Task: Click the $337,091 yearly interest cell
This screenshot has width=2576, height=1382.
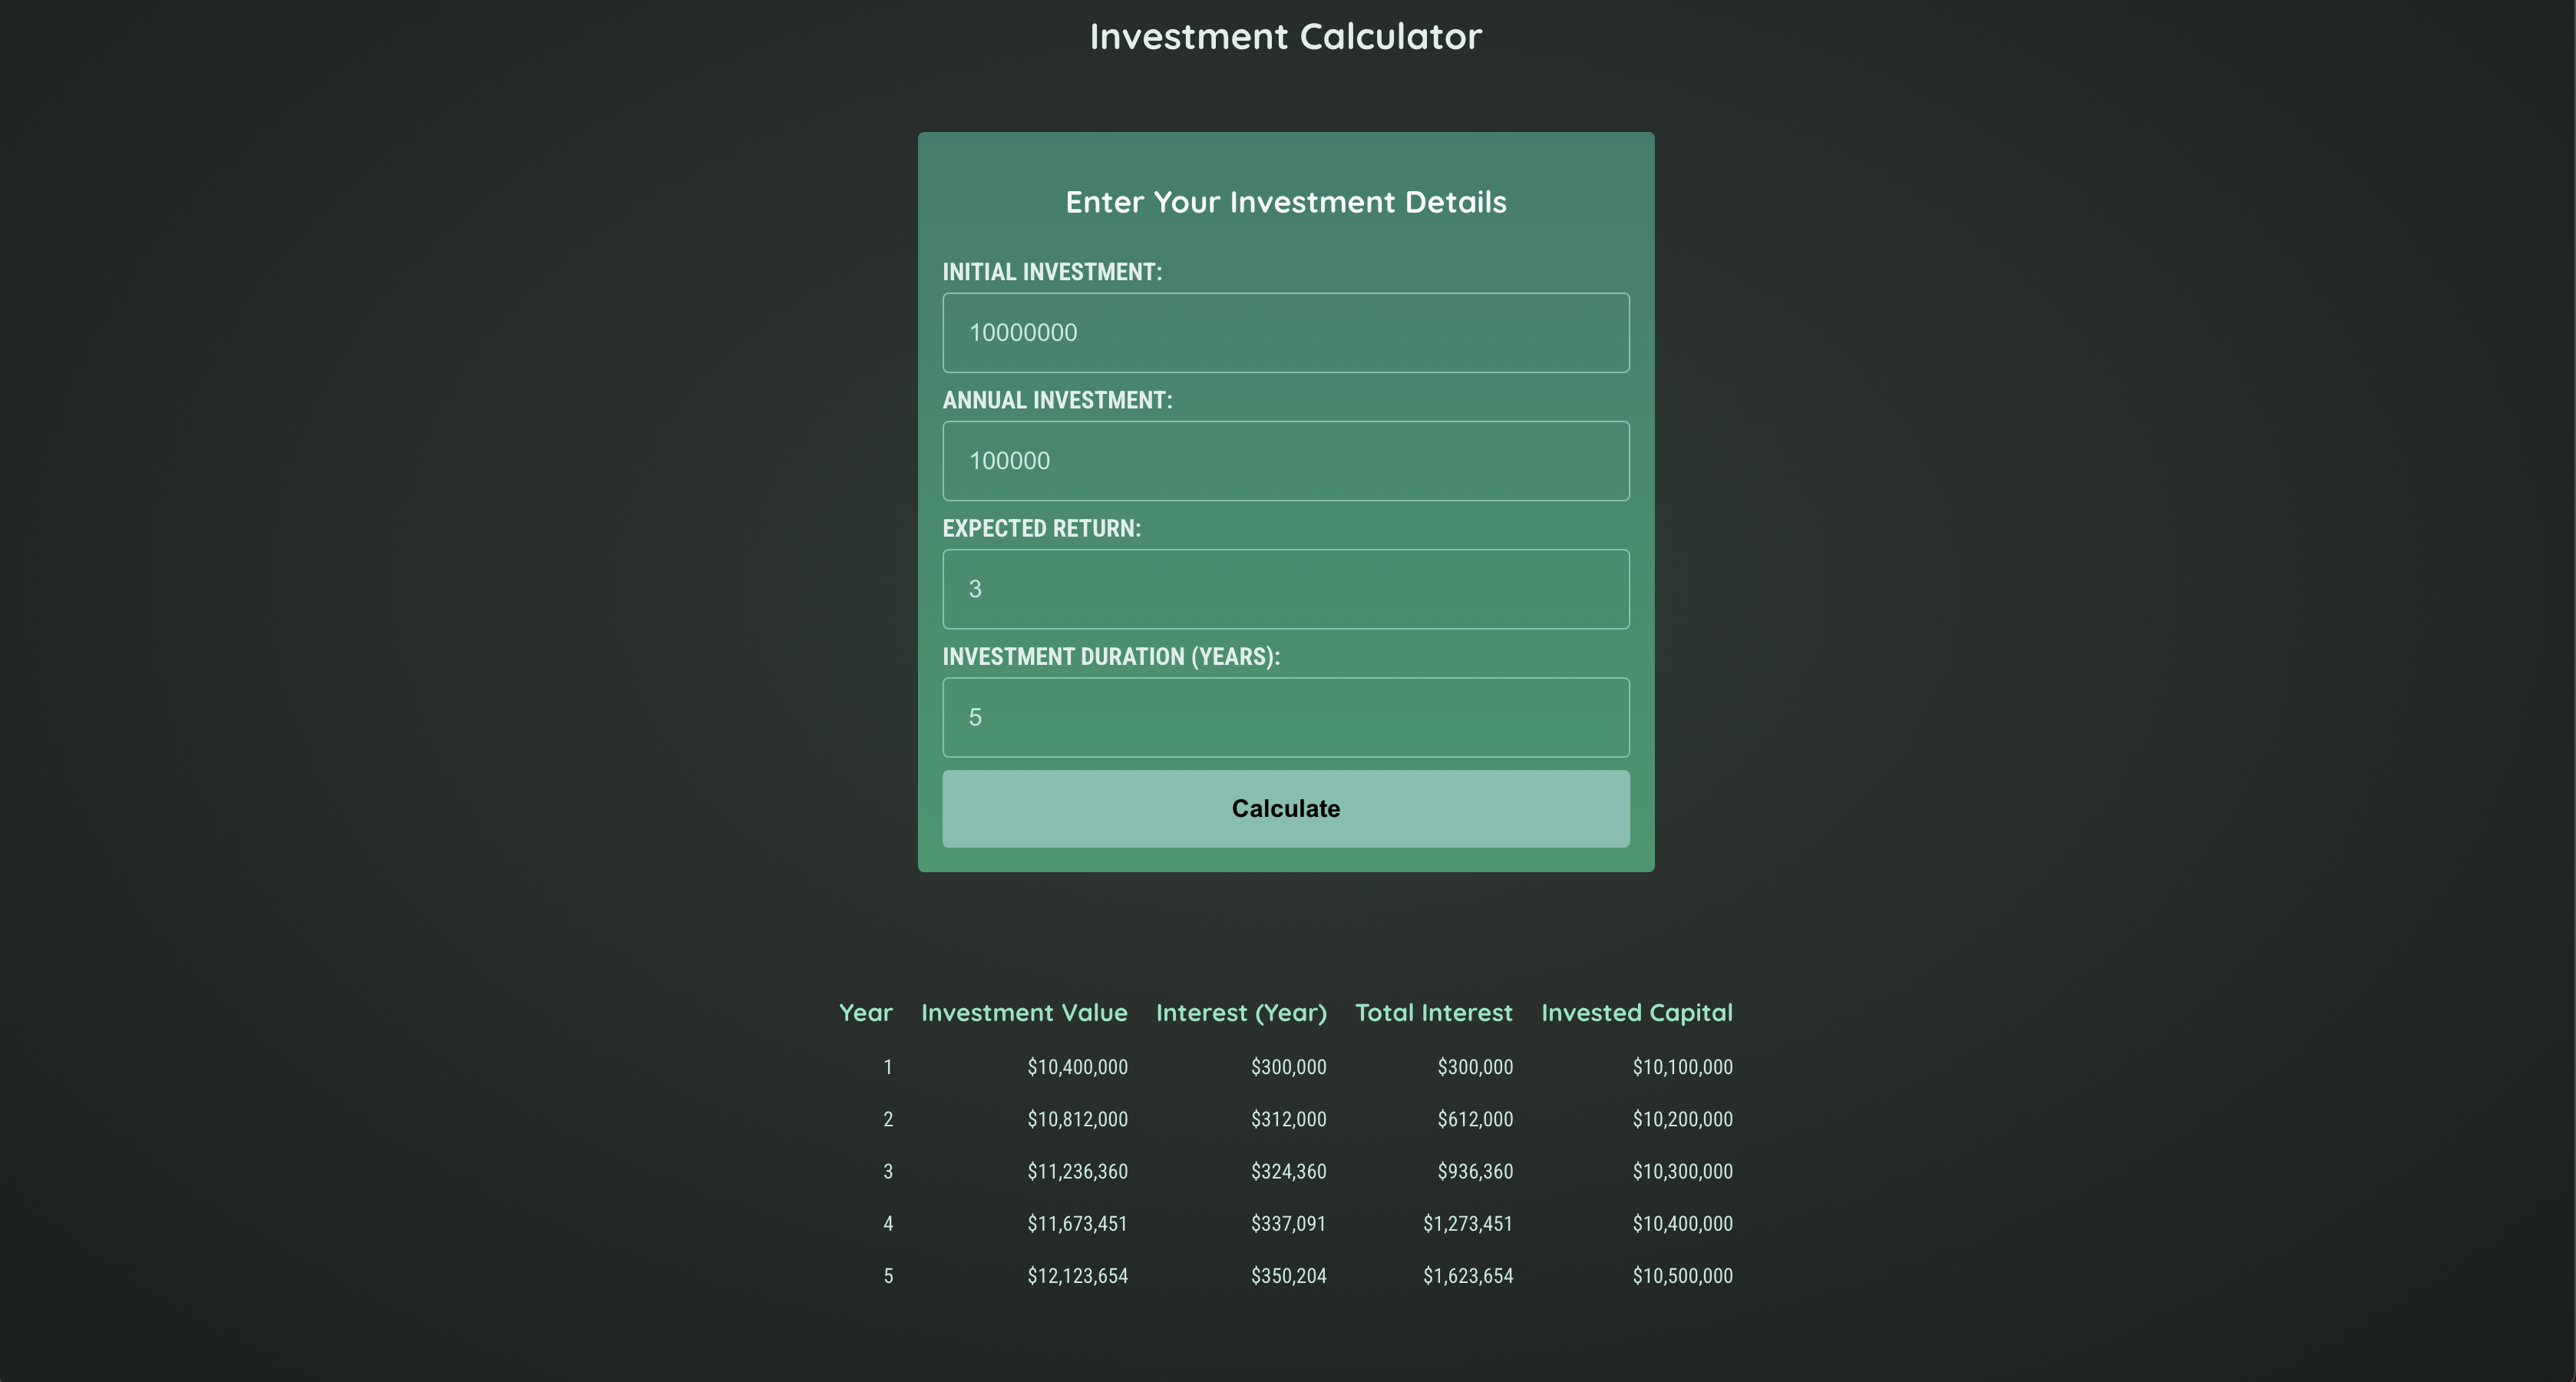Action: coord(1288,1224)
